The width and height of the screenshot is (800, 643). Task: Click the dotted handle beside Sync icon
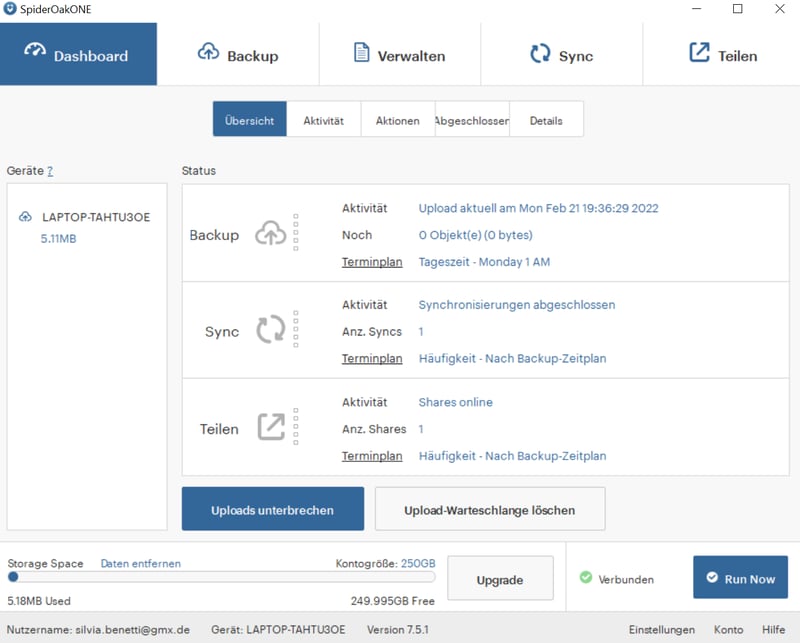point(295,329)
